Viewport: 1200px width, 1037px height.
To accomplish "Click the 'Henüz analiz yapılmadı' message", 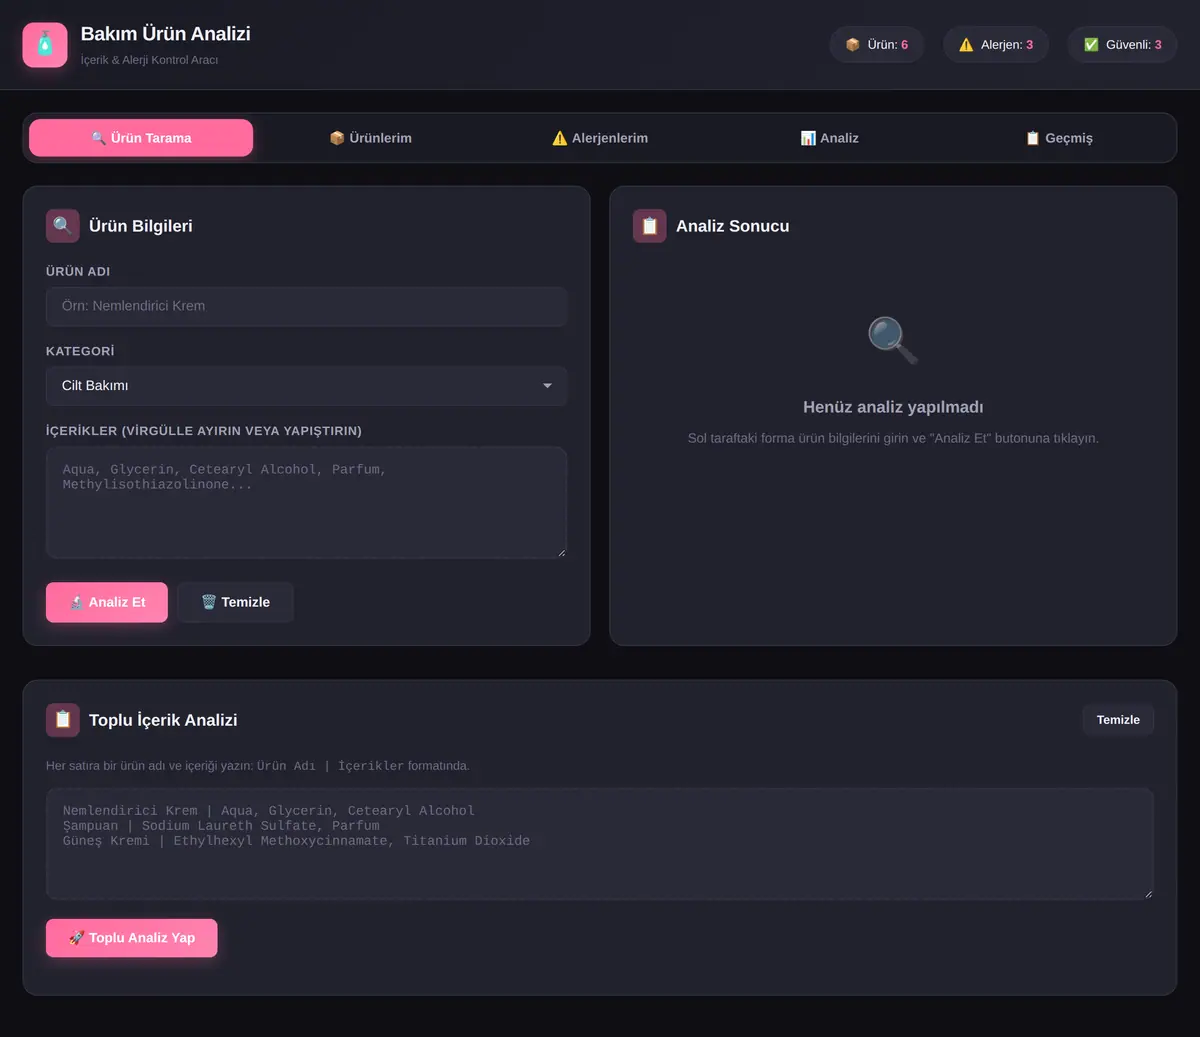I will pos(893,407).
